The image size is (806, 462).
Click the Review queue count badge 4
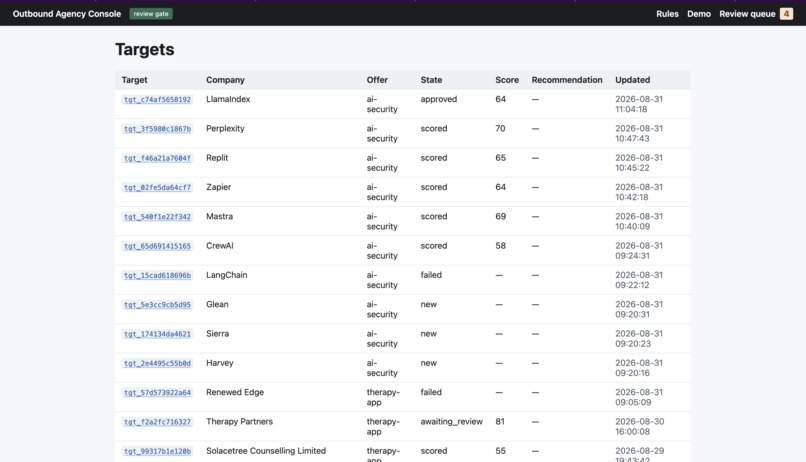click(786, 14)
